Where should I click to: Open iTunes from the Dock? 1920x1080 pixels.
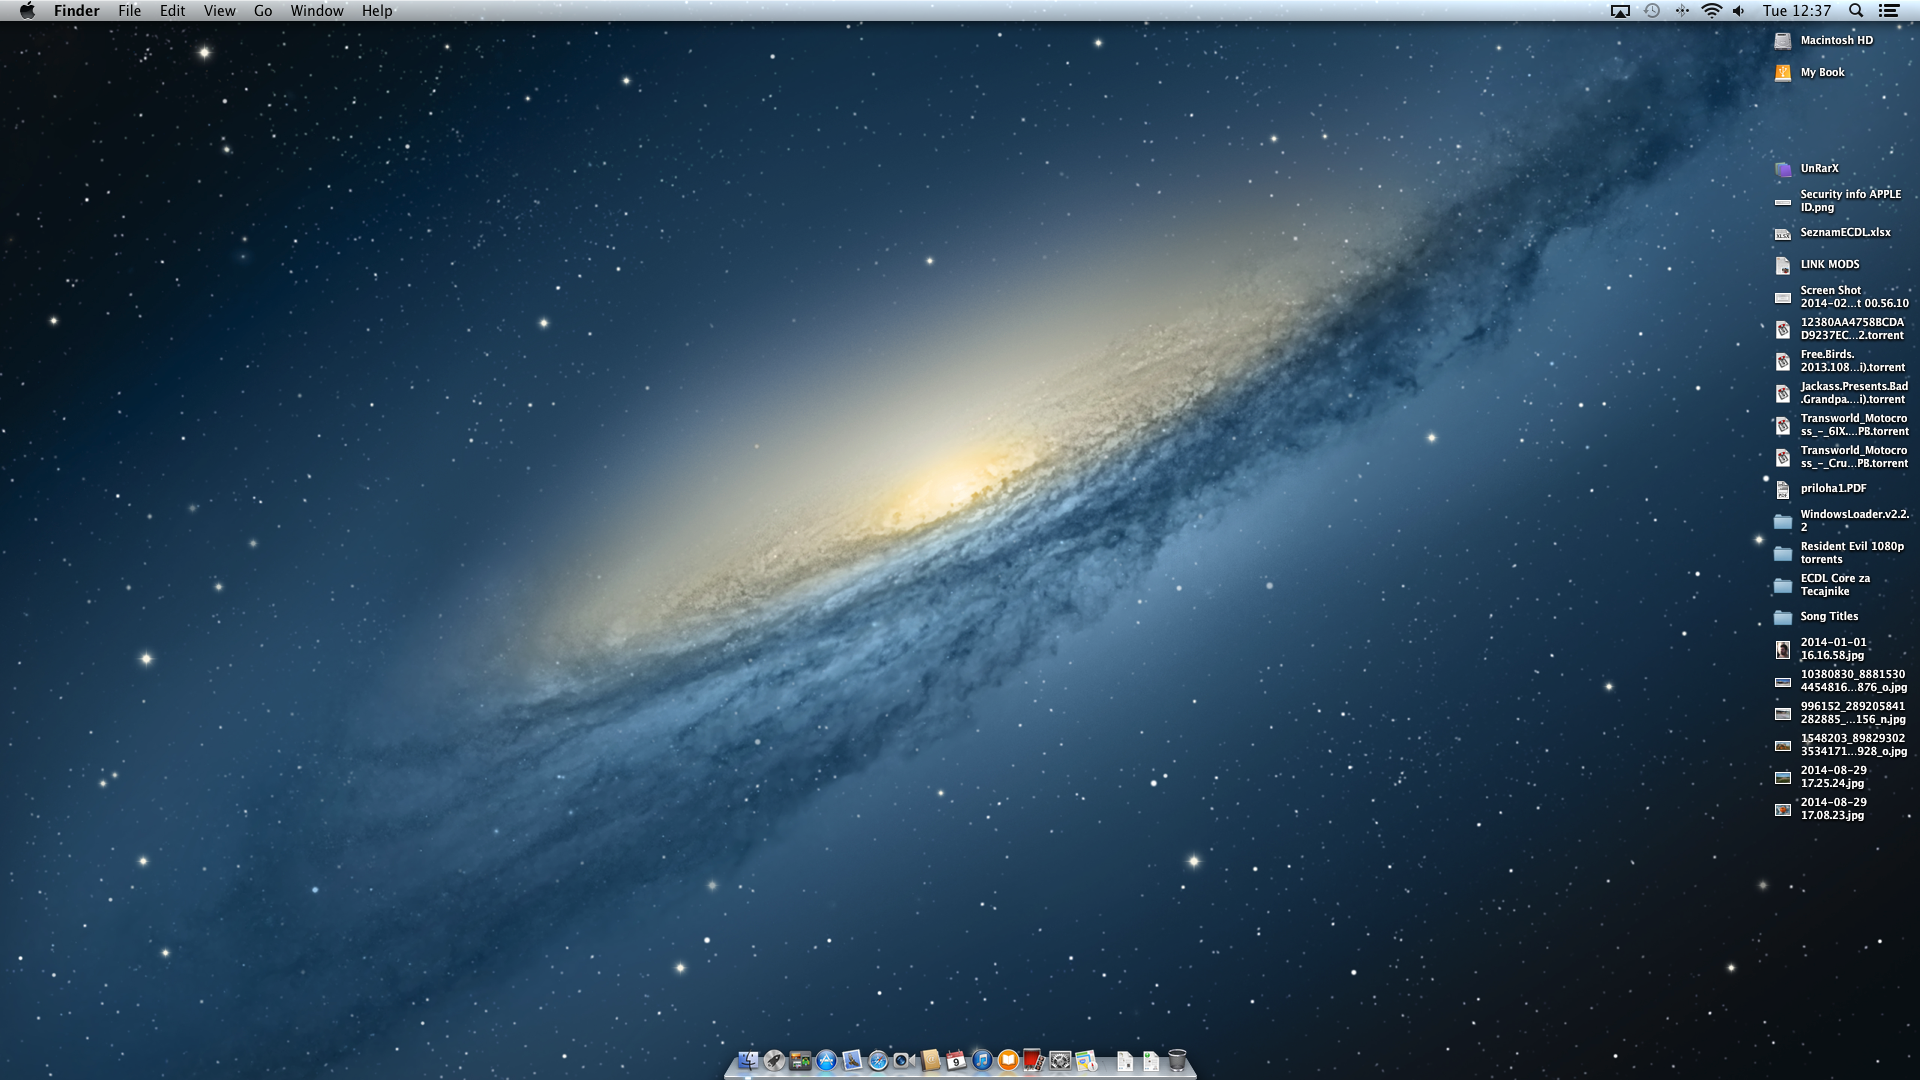click(982, 1060)
